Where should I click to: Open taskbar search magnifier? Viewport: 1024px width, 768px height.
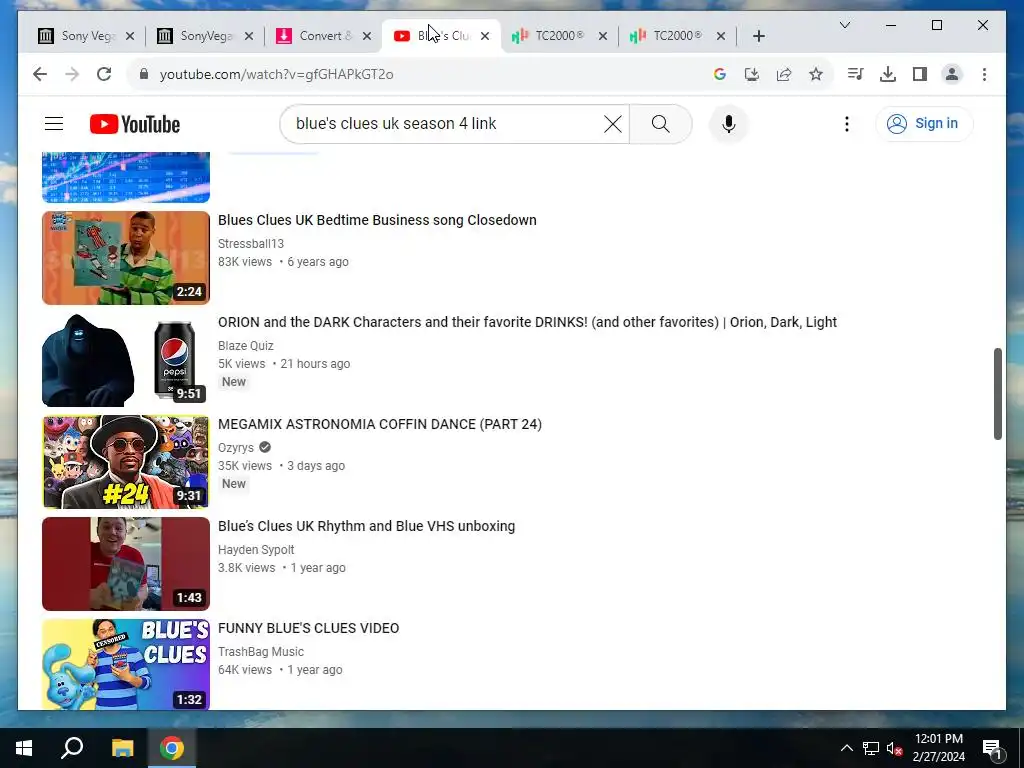tap(72, 748)
